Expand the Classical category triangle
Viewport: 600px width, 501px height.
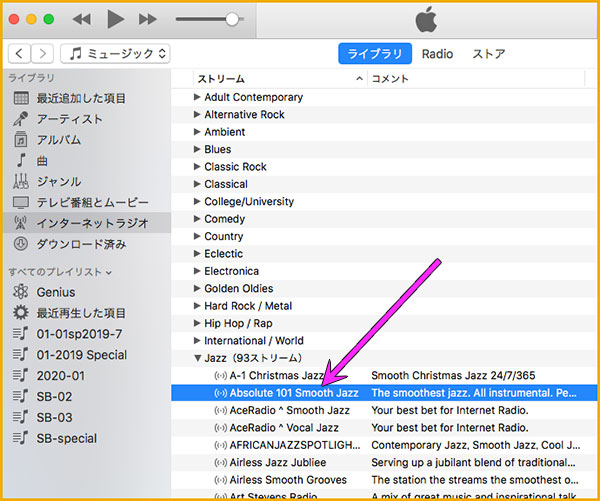197,184
